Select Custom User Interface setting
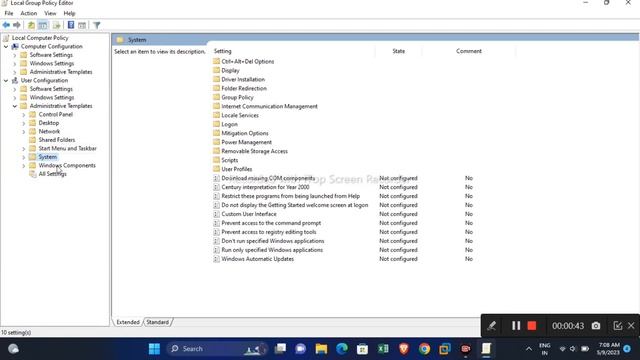 (x=249, y=214)
